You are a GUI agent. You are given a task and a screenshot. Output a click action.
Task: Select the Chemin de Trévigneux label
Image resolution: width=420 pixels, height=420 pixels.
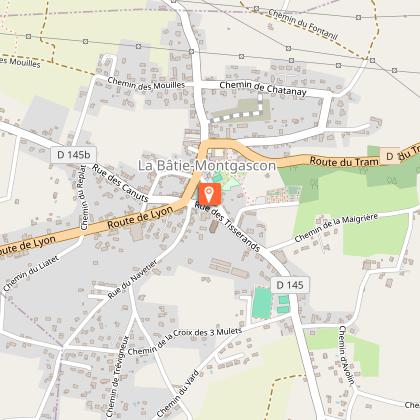pos(117,377)
